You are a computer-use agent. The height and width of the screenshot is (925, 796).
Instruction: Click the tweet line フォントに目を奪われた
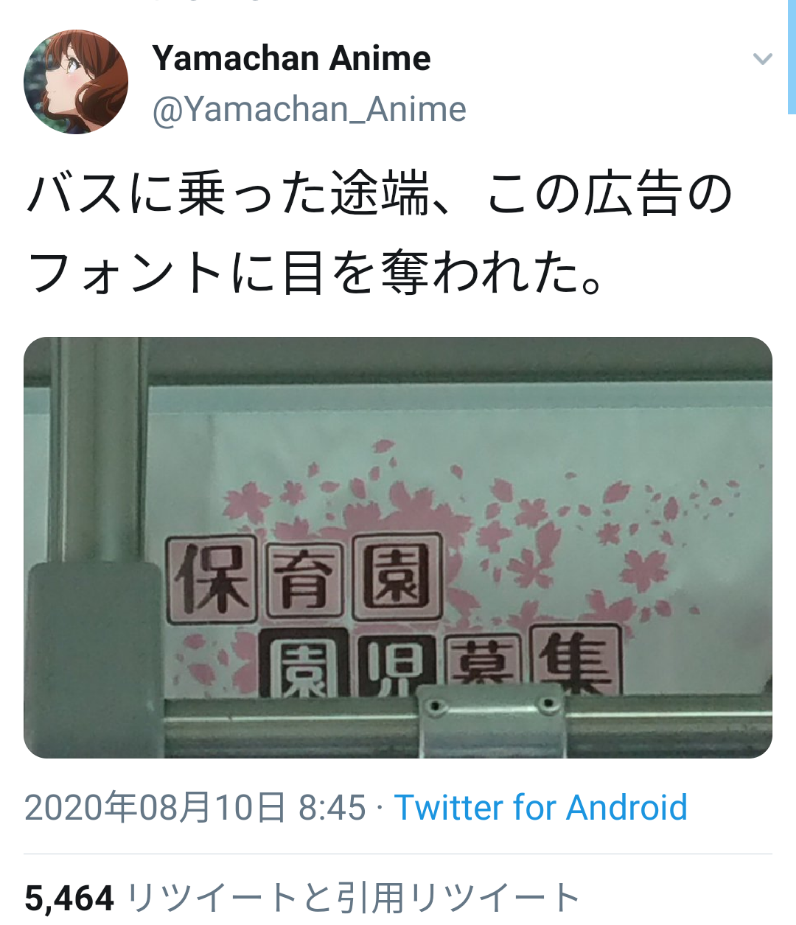point(315,272)
